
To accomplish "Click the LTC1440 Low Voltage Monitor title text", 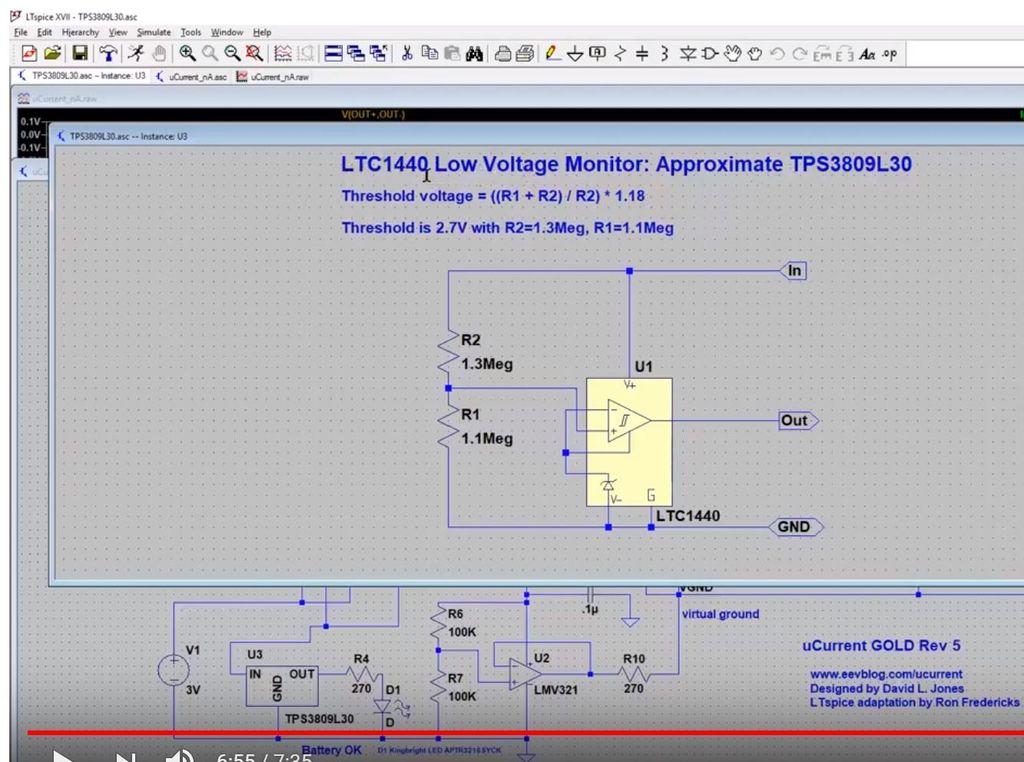I will coord(626,164).
